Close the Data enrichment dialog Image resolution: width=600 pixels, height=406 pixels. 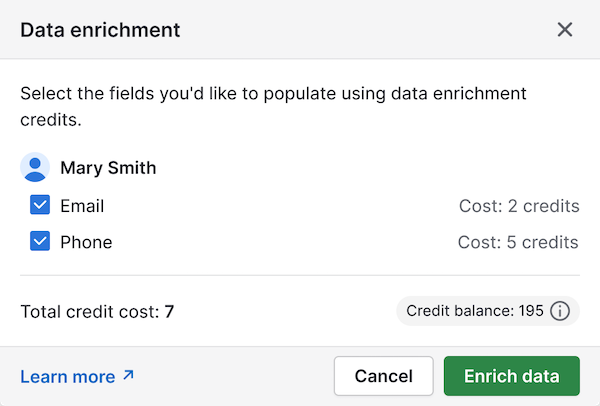pyautogui.click(x=565, y=29)
